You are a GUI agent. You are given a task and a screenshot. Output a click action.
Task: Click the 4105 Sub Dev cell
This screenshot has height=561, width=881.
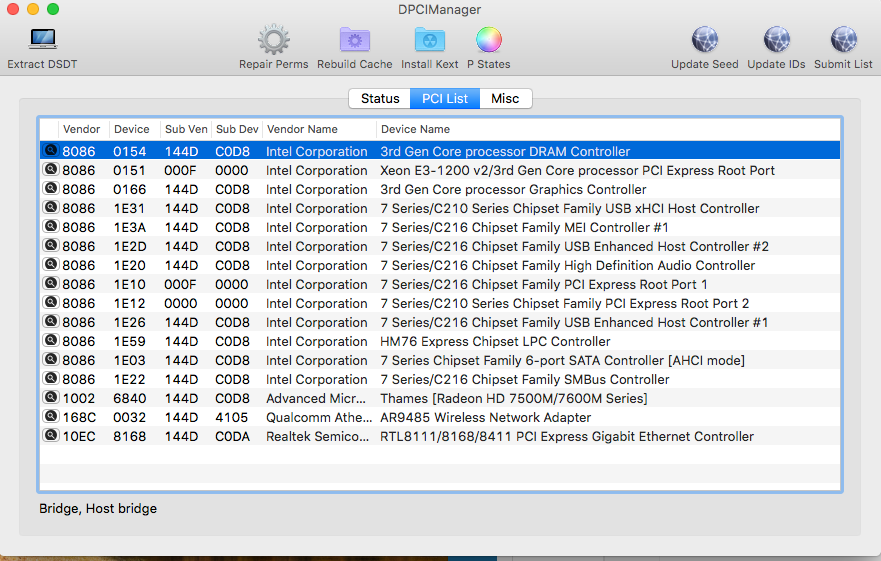(x=231, y=418)
